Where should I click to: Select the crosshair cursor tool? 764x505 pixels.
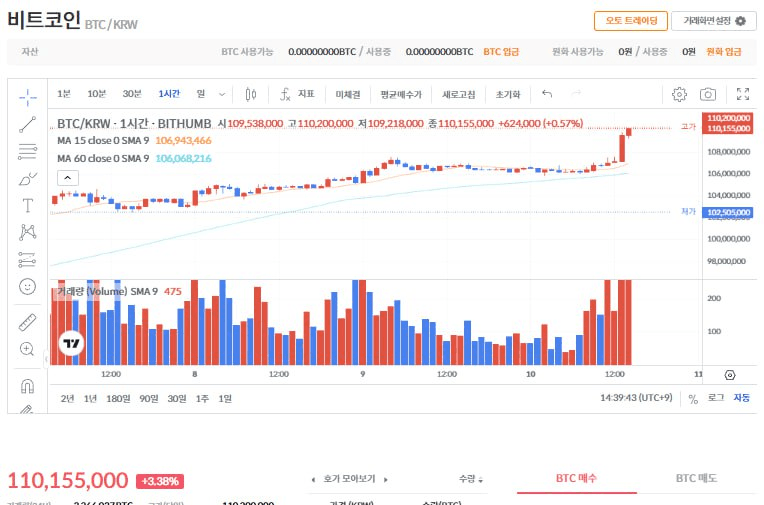point(28,97)
